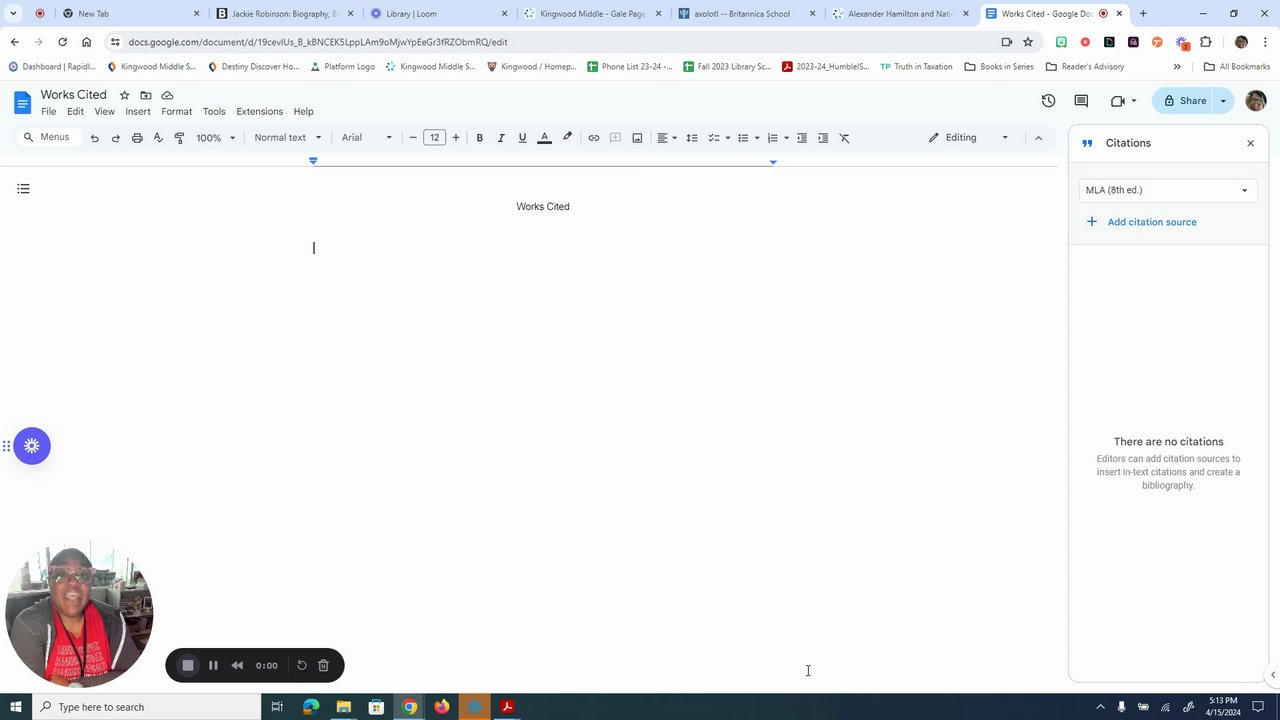Open the Extensions menu
1280x720 pixels.
(x=259, y=112)
